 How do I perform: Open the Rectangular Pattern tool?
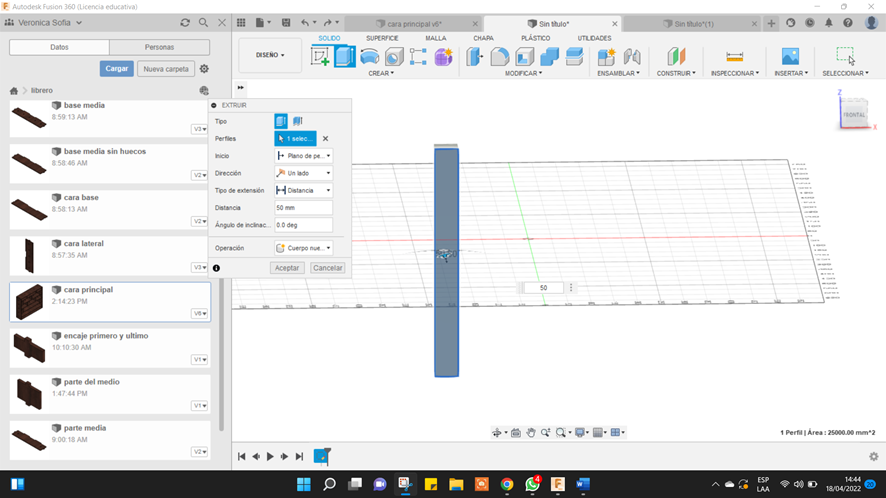[x=418, y=57]
